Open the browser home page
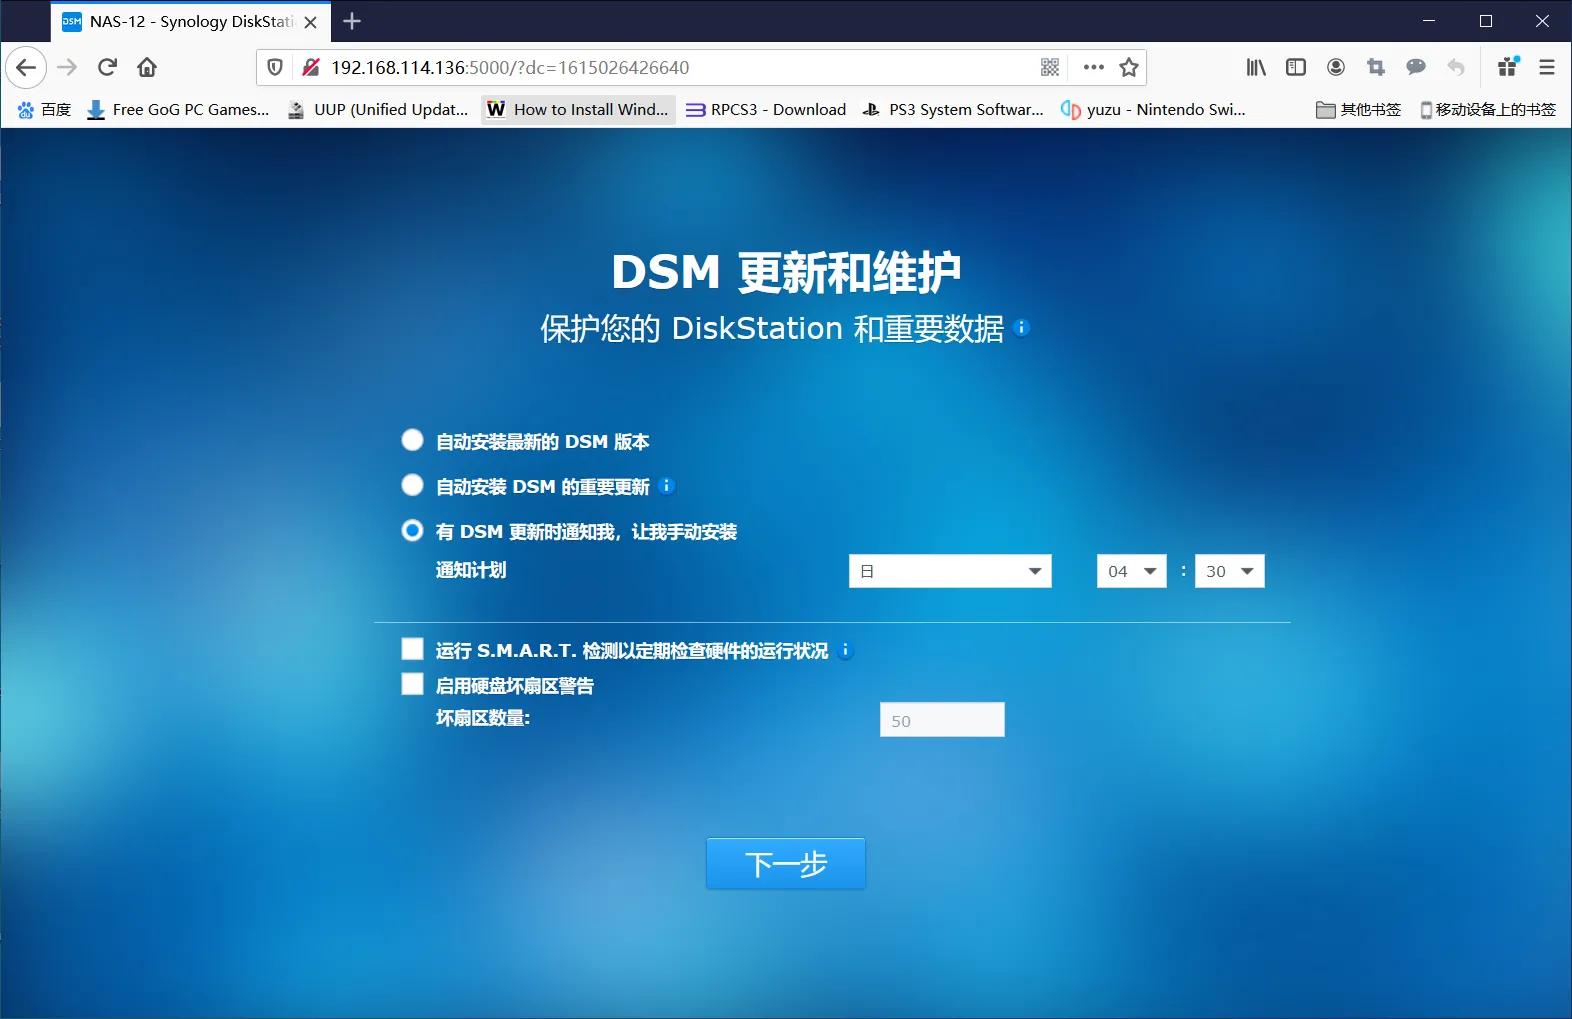 point(147,68)
